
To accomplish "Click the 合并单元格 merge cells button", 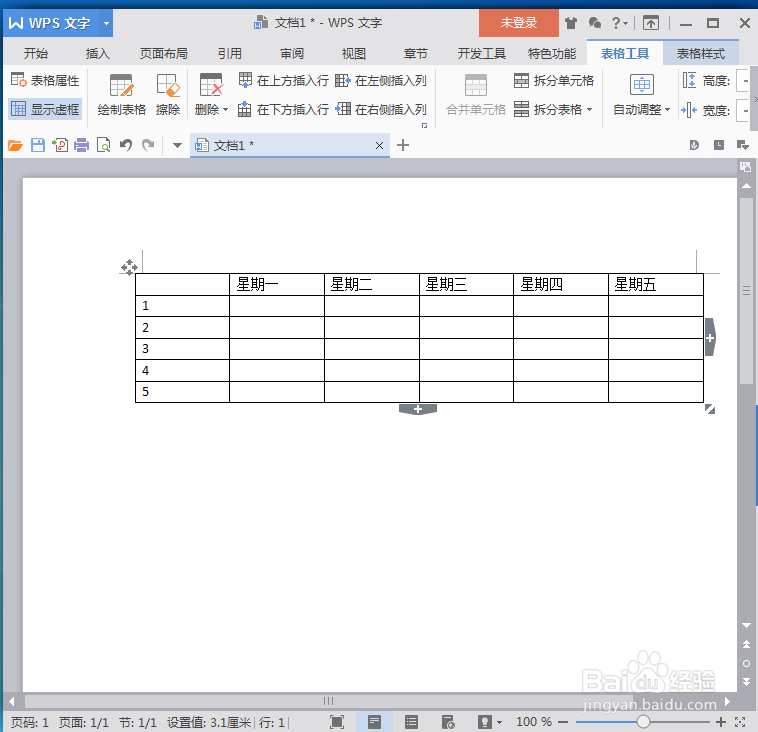I will [x=476, y=95].
